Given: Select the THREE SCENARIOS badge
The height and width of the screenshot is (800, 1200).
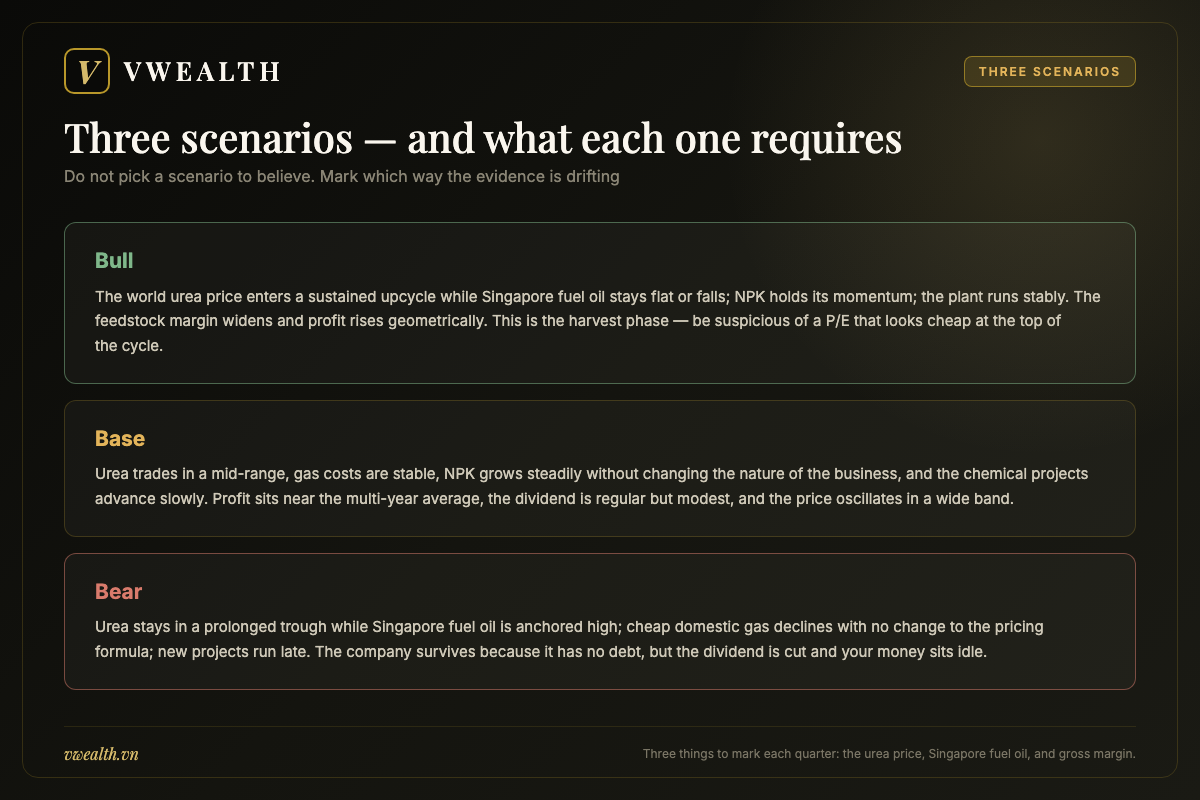Looking at the screenshot, I should pyautogui.click(x=1049, y=72).
